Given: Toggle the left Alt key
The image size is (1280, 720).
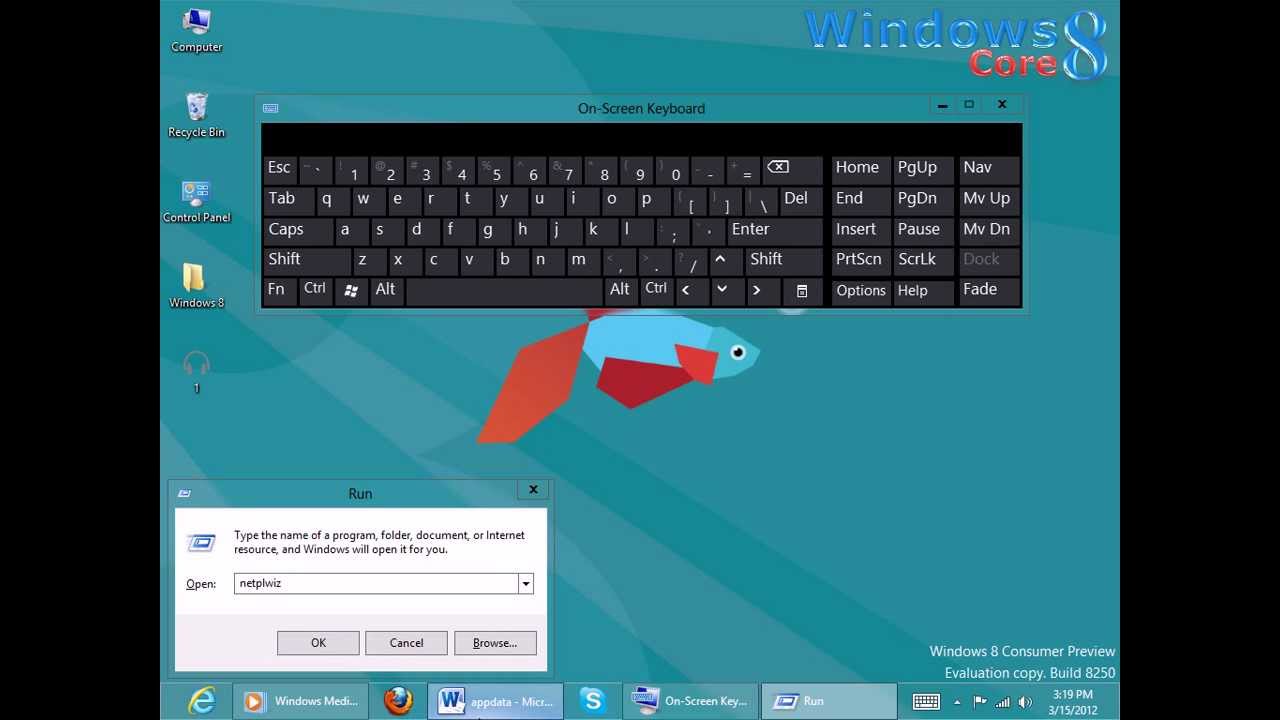Looking at the screenshot, I should click(x=386, y=290).
